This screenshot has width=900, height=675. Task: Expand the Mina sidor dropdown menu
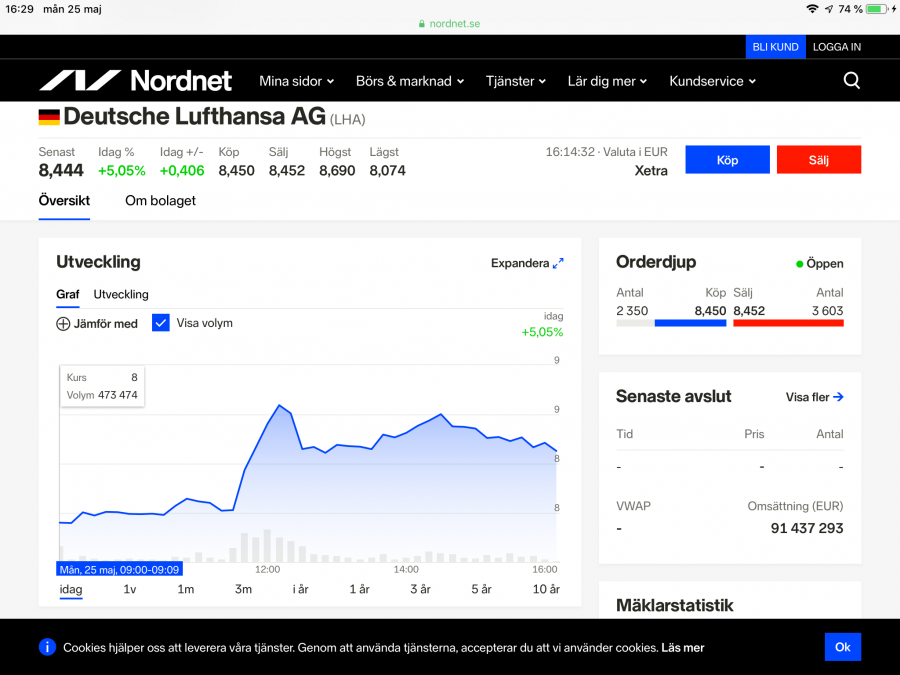(296, 81)
